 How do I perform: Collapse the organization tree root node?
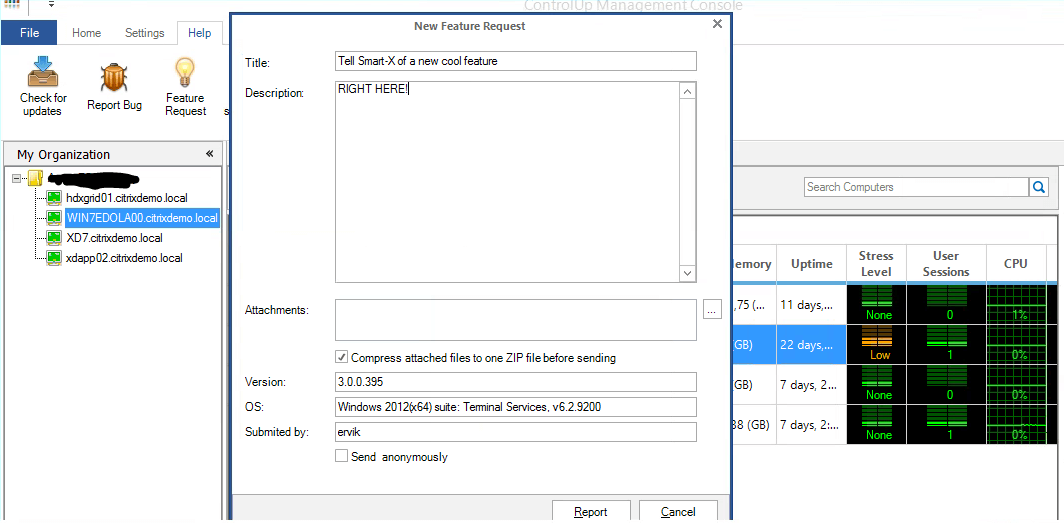click(17, 178)
